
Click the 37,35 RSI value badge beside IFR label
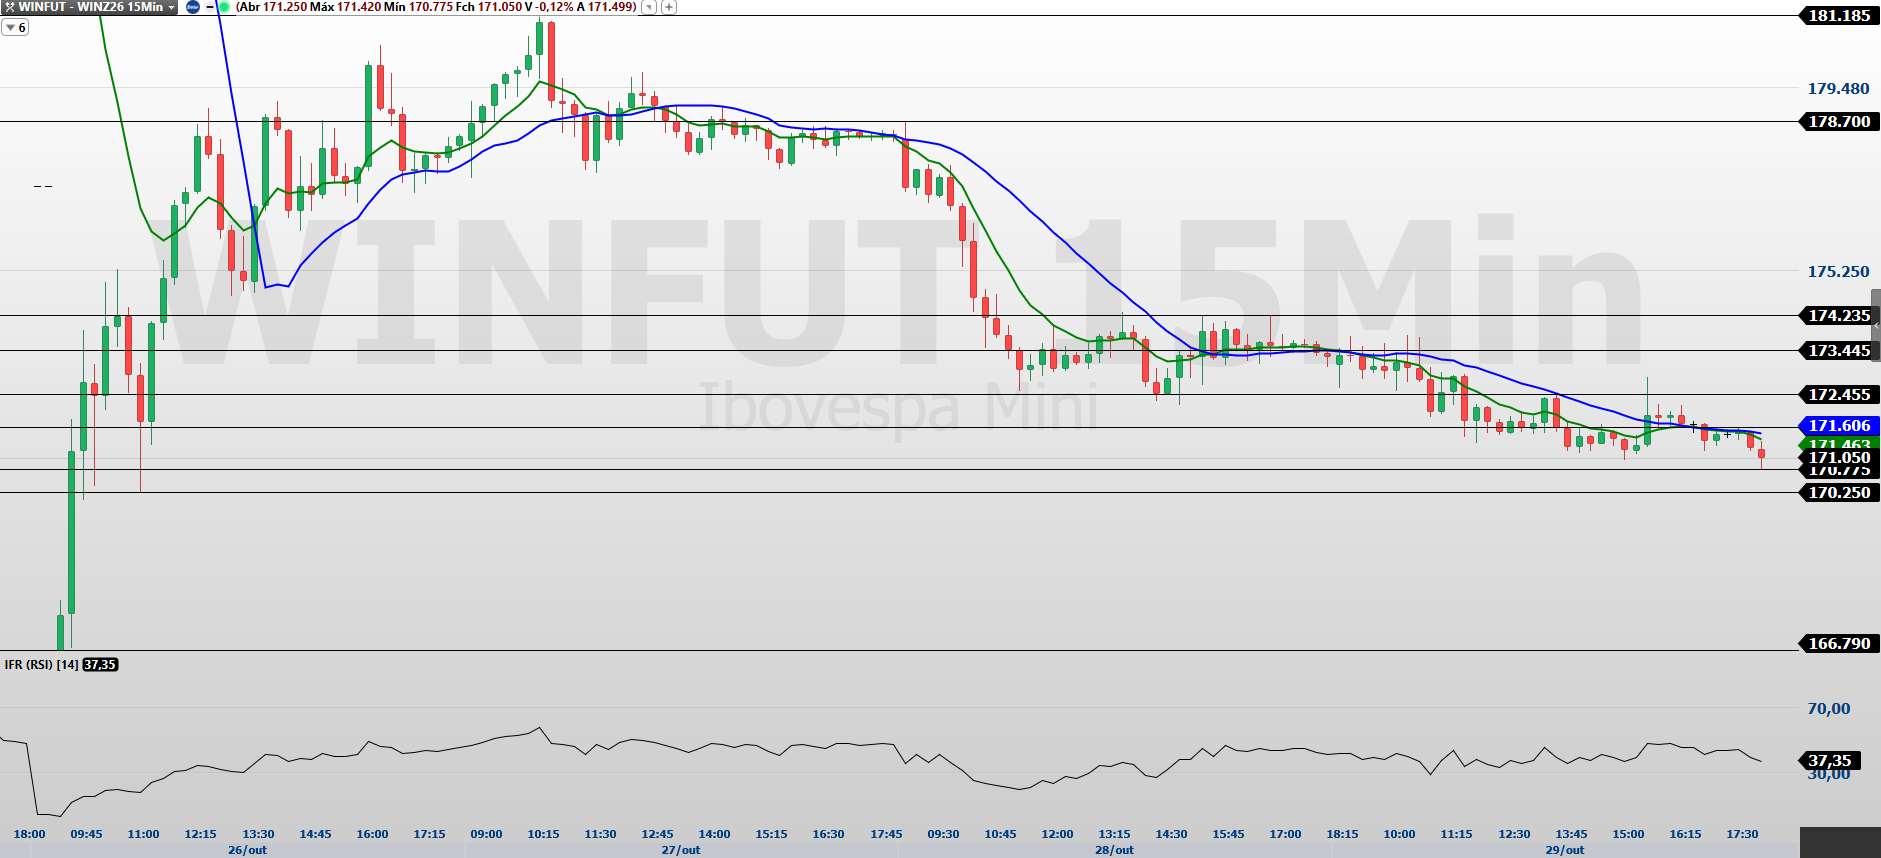click(x=100, y=665)
